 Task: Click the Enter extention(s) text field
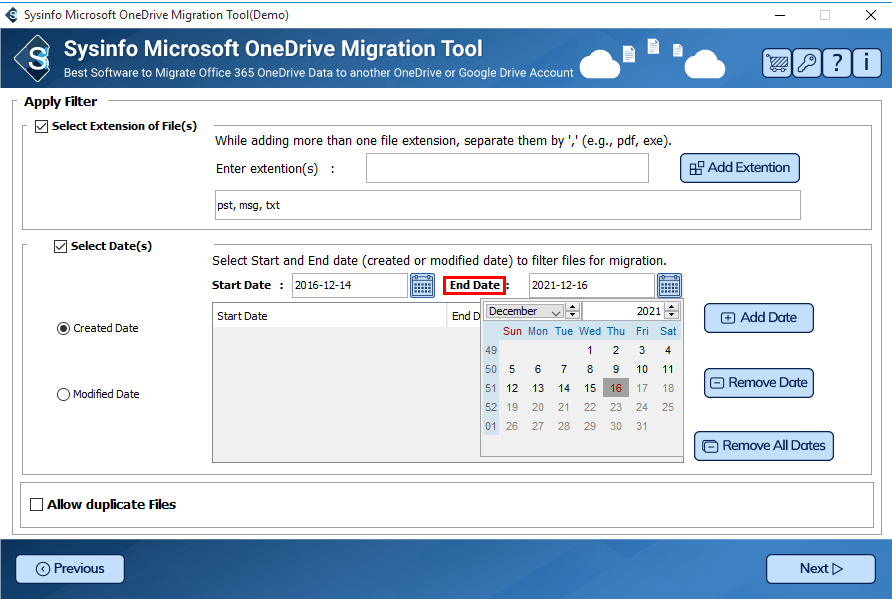(506, 168)
